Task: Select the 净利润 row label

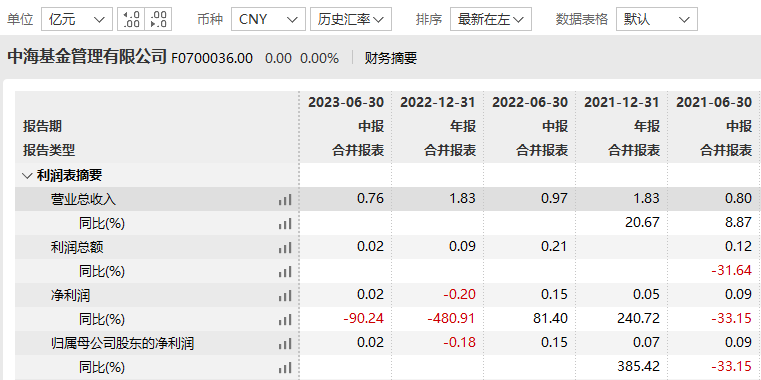Action: coord(70,296)
